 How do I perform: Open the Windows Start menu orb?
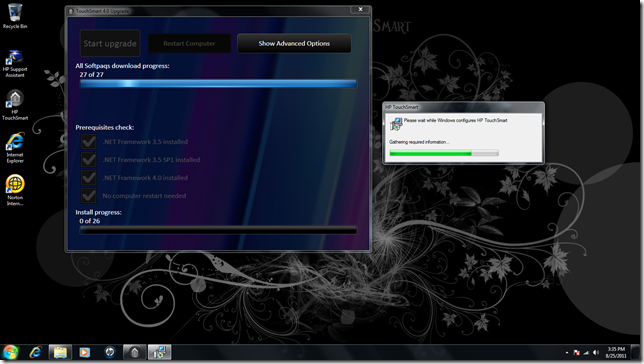(11, 352)
